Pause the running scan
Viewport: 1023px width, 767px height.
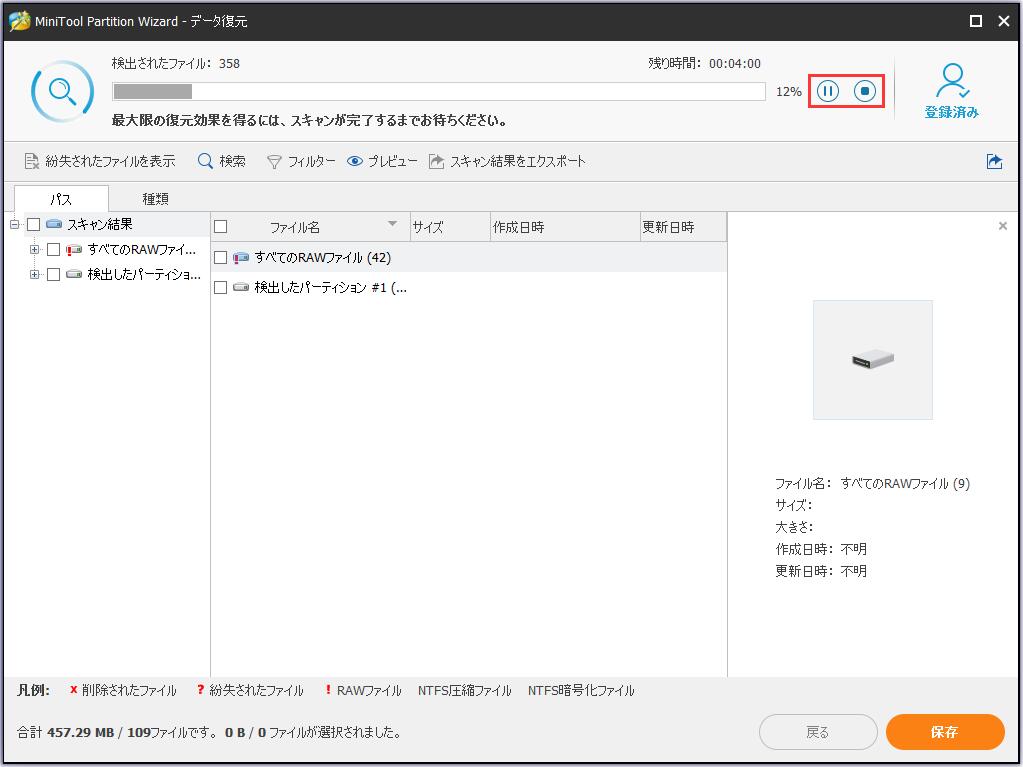828,91
